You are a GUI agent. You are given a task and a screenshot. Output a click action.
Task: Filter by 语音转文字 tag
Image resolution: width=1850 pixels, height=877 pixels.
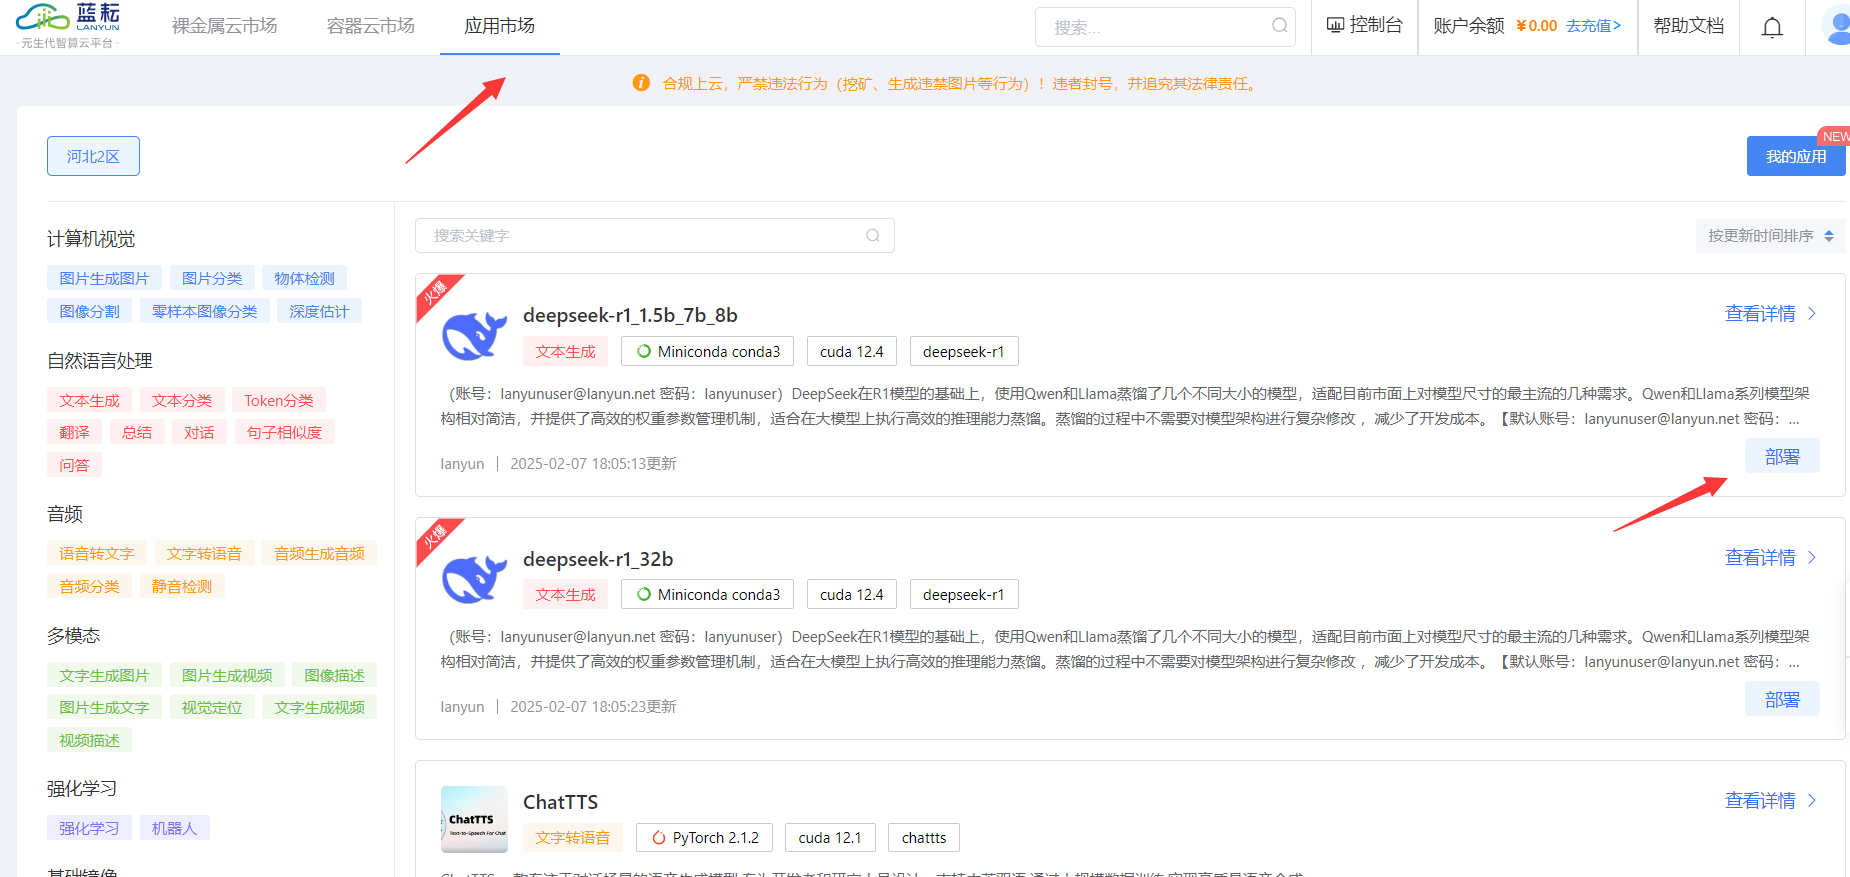pyautogui.click(x=97, y=554)
